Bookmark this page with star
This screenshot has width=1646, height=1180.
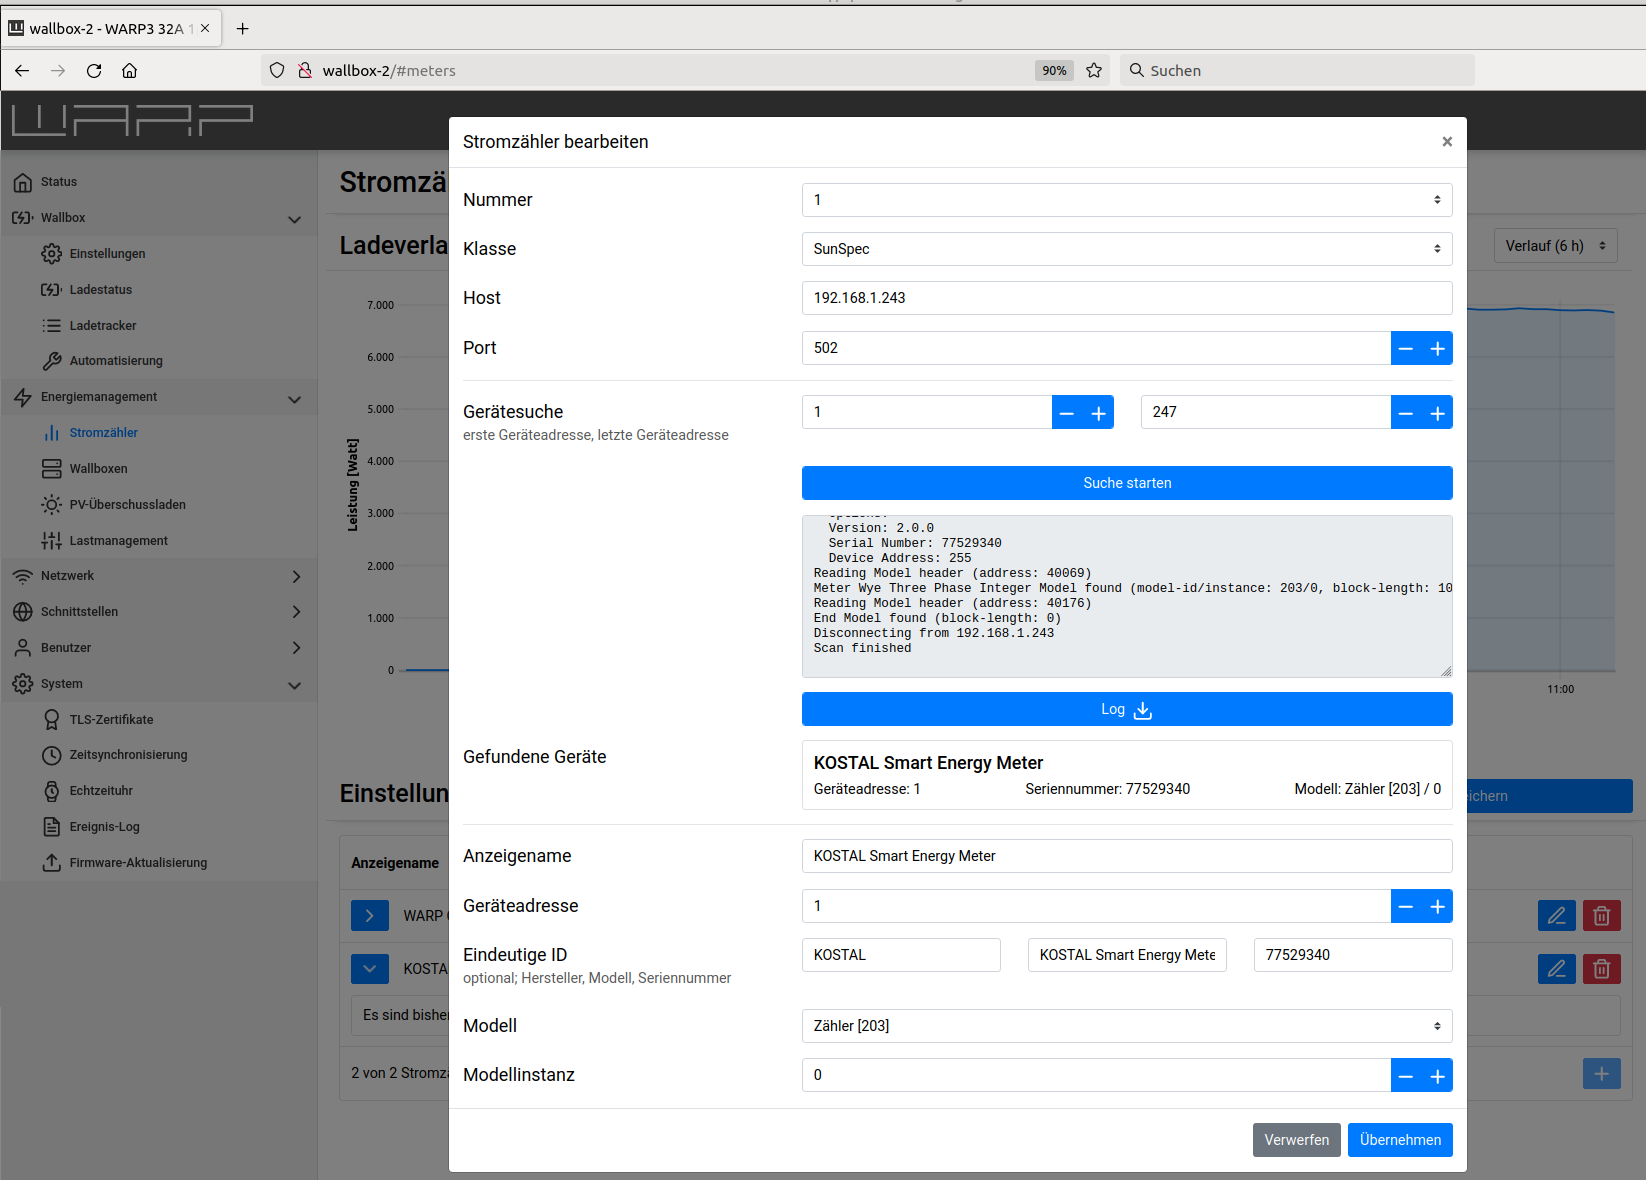pyautogui.click(x=1094, y=70)
